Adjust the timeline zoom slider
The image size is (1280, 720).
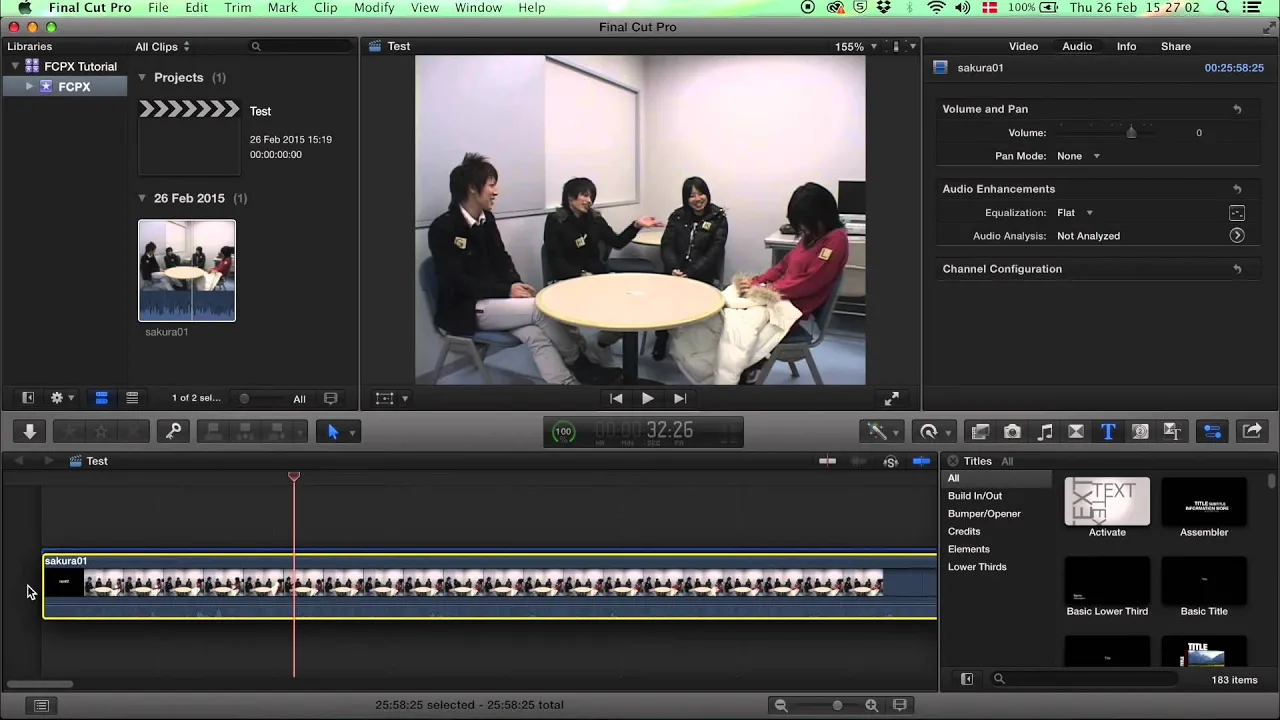pos(837,705)
